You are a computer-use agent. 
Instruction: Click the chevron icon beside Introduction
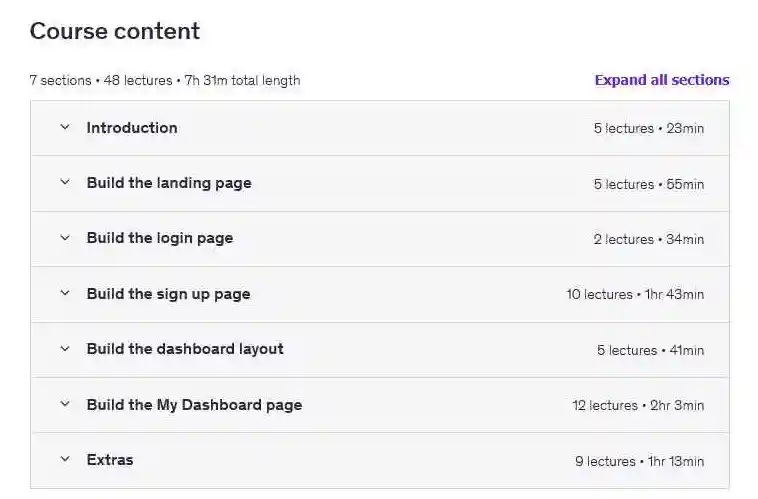pyautogui.click(x=65, y=128)
